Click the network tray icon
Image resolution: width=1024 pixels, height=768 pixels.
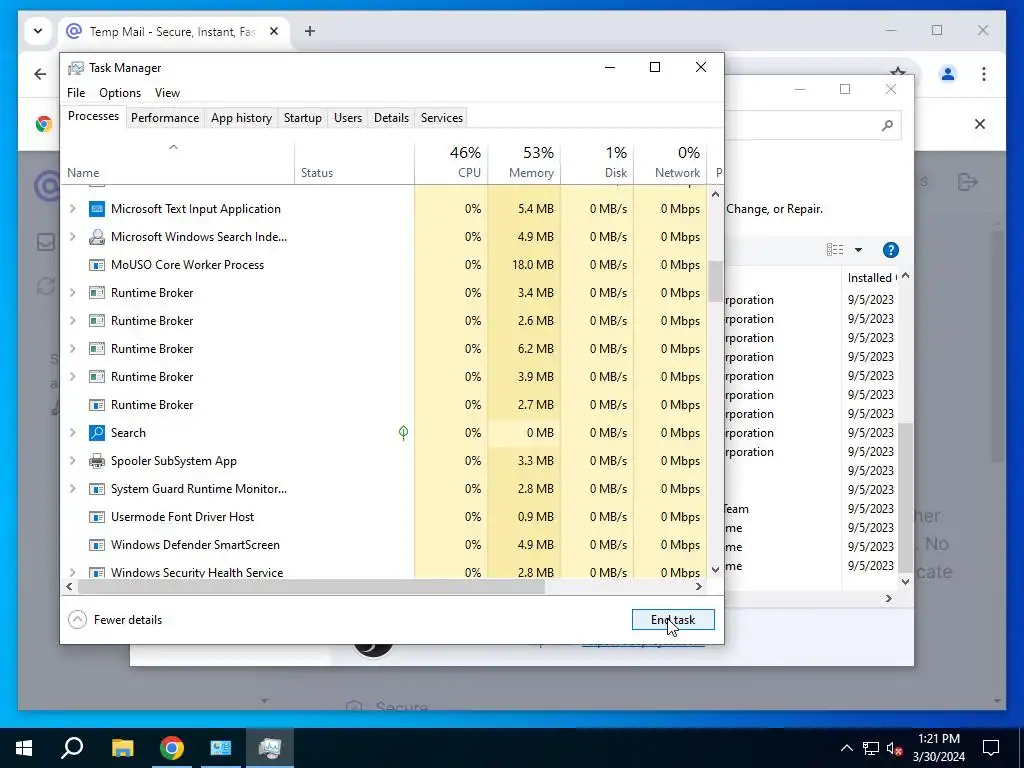pos(871,748)
